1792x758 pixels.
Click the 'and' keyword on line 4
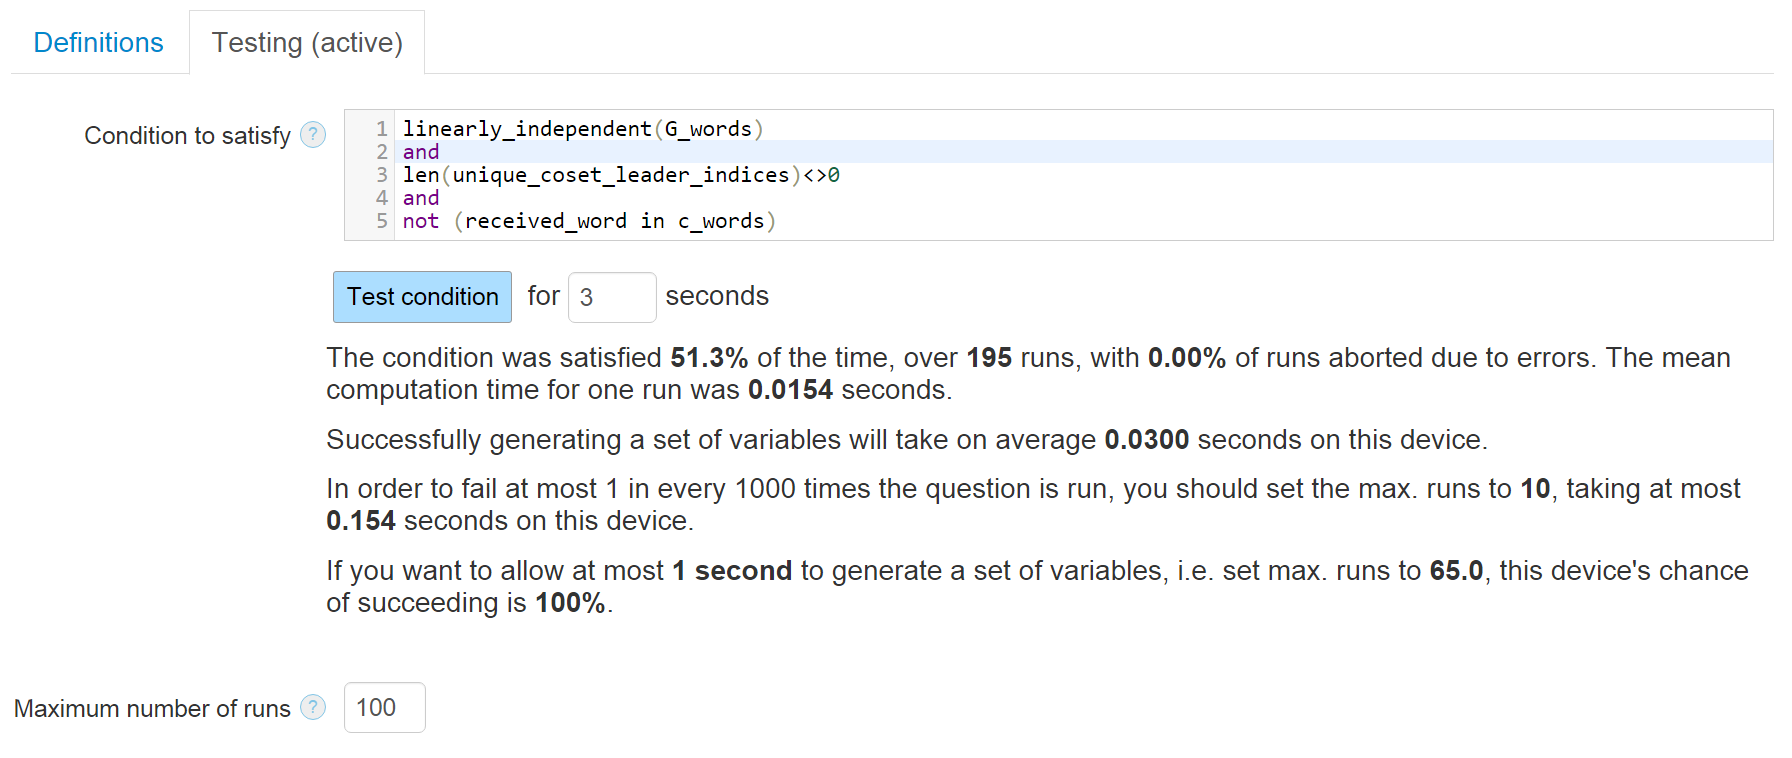click(x=421, y=198)
